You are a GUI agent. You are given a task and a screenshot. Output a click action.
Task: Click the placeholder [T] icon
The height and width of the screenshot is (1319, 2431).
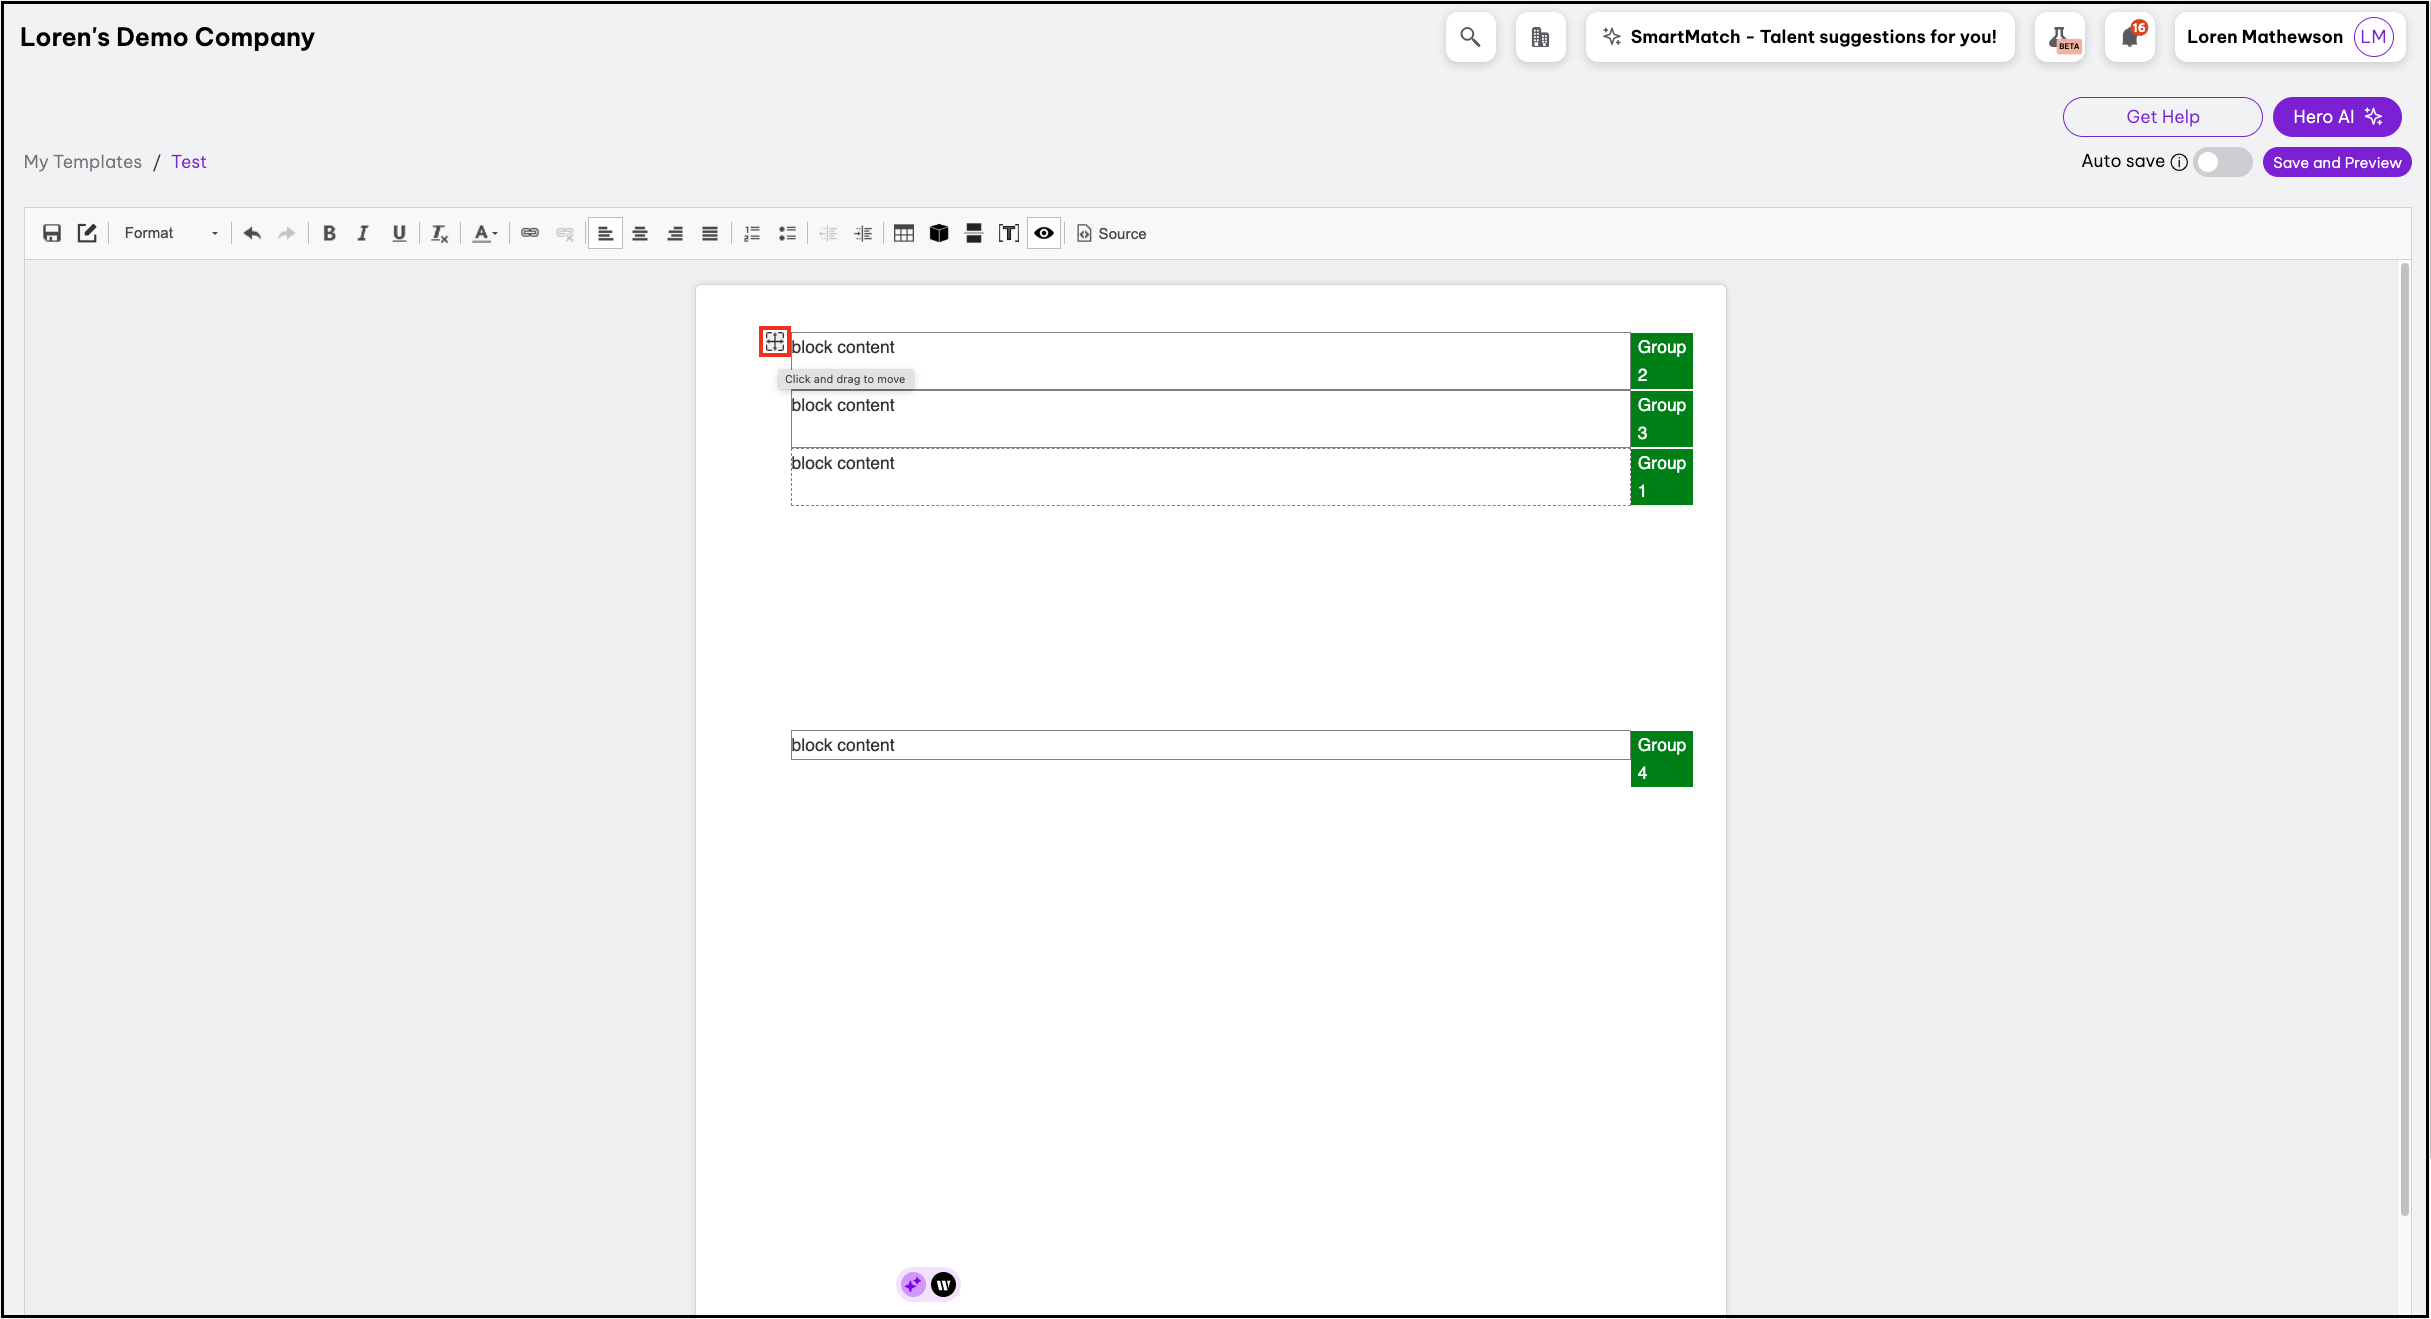pyautogui.click(x=1009, y=233)
